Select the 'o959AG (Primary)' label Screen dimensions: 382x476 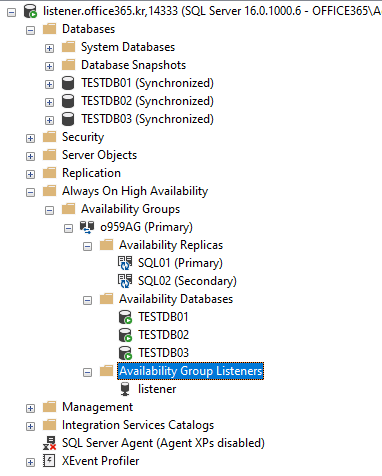coord(146,227)
